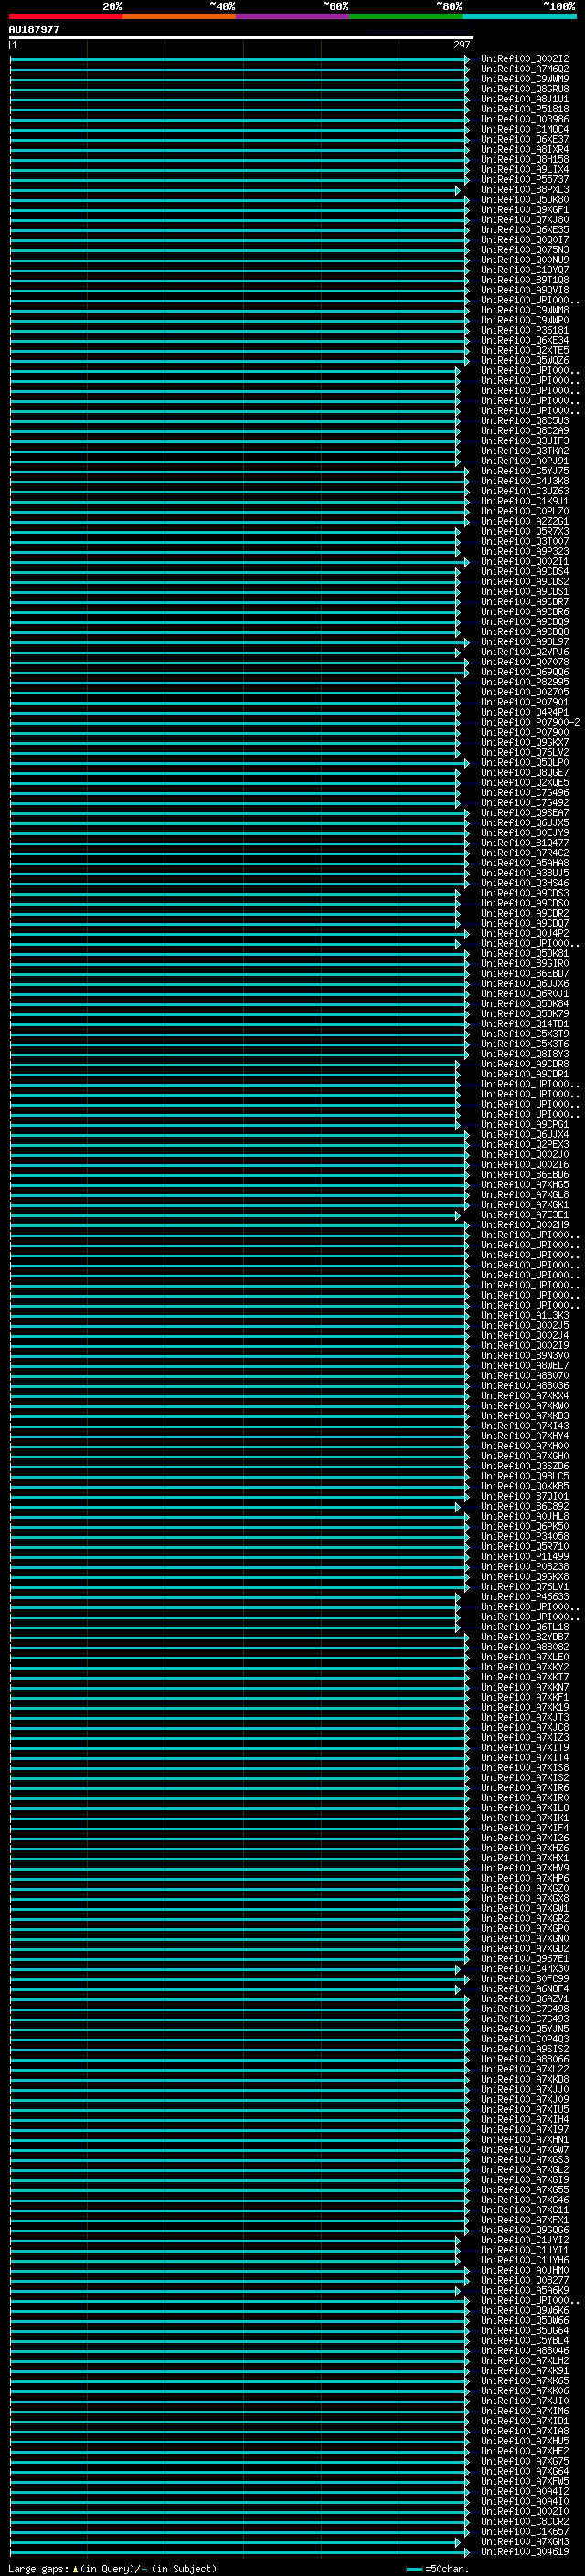
Task: Select the UniRef100_Q002I1 entry
Action: click(524, 561)
